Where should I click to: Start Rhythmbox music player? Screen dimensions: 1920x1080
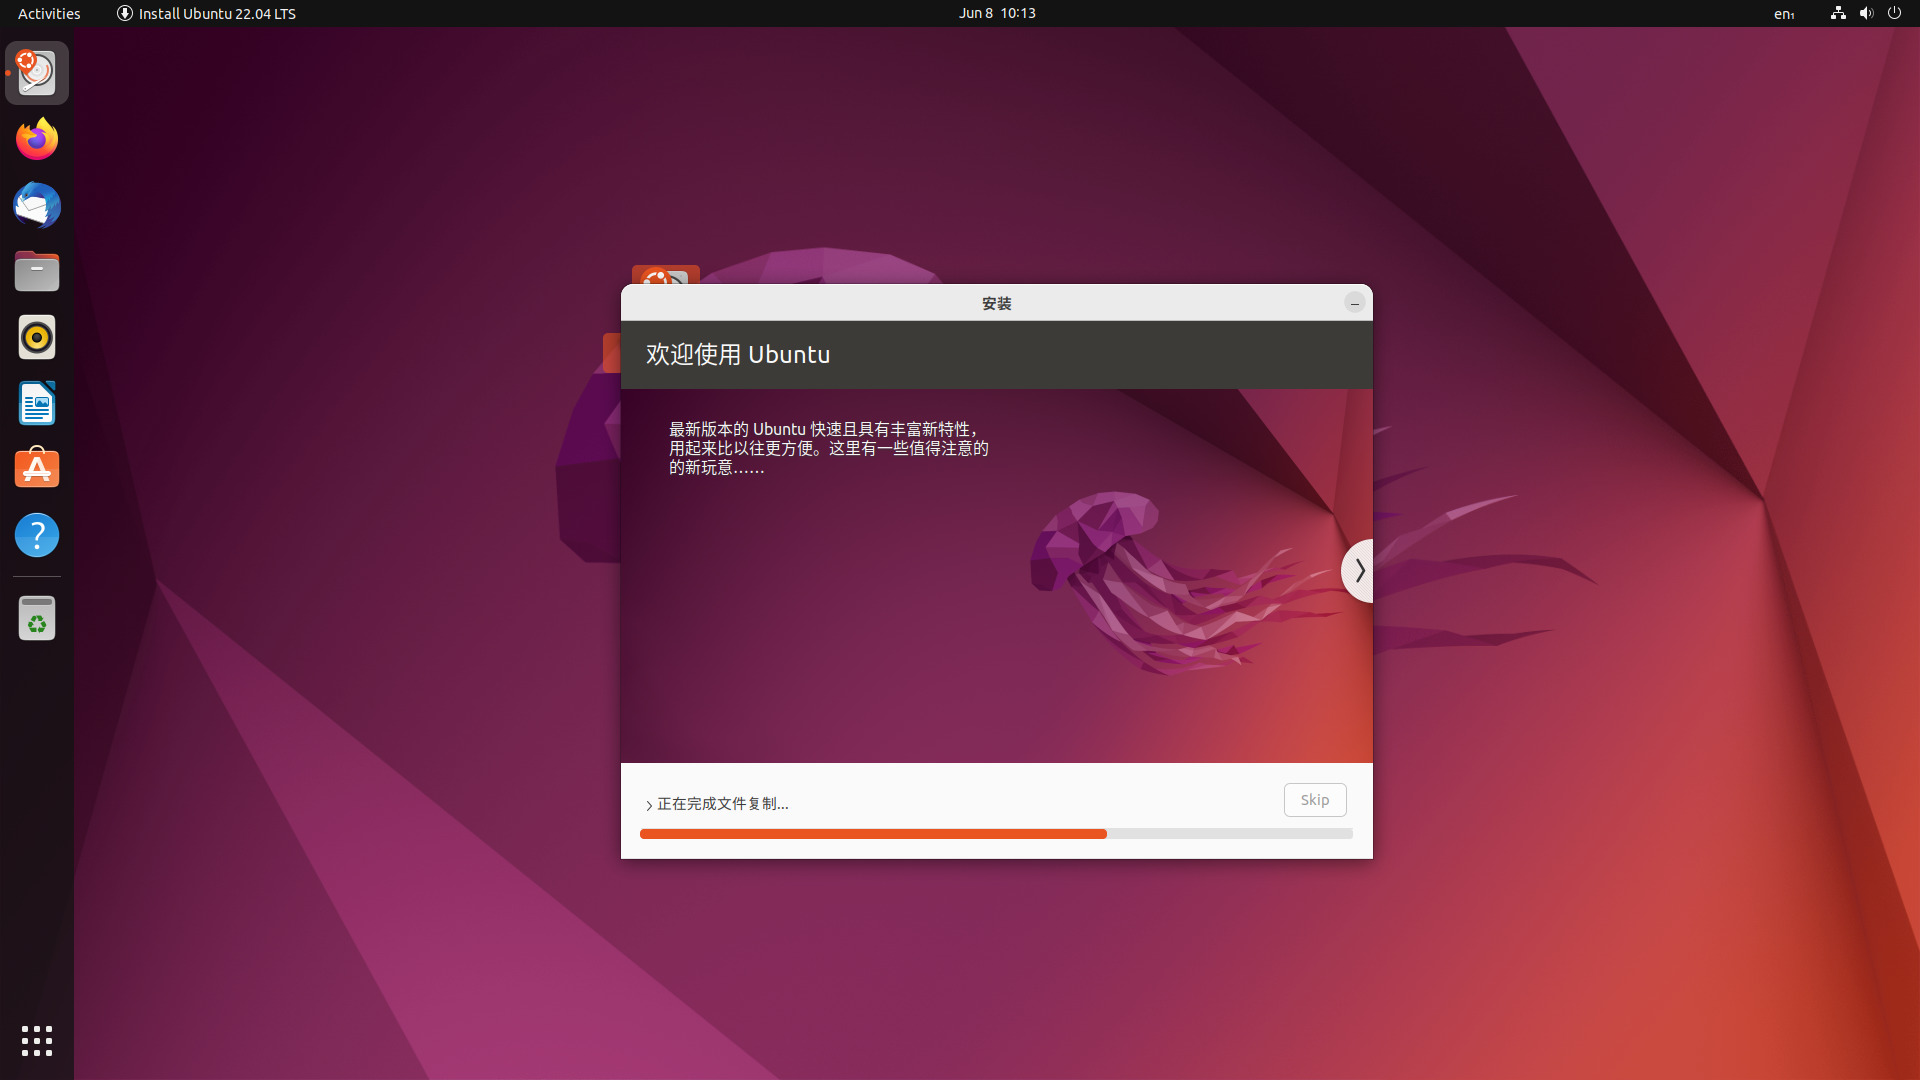(37, 337)
